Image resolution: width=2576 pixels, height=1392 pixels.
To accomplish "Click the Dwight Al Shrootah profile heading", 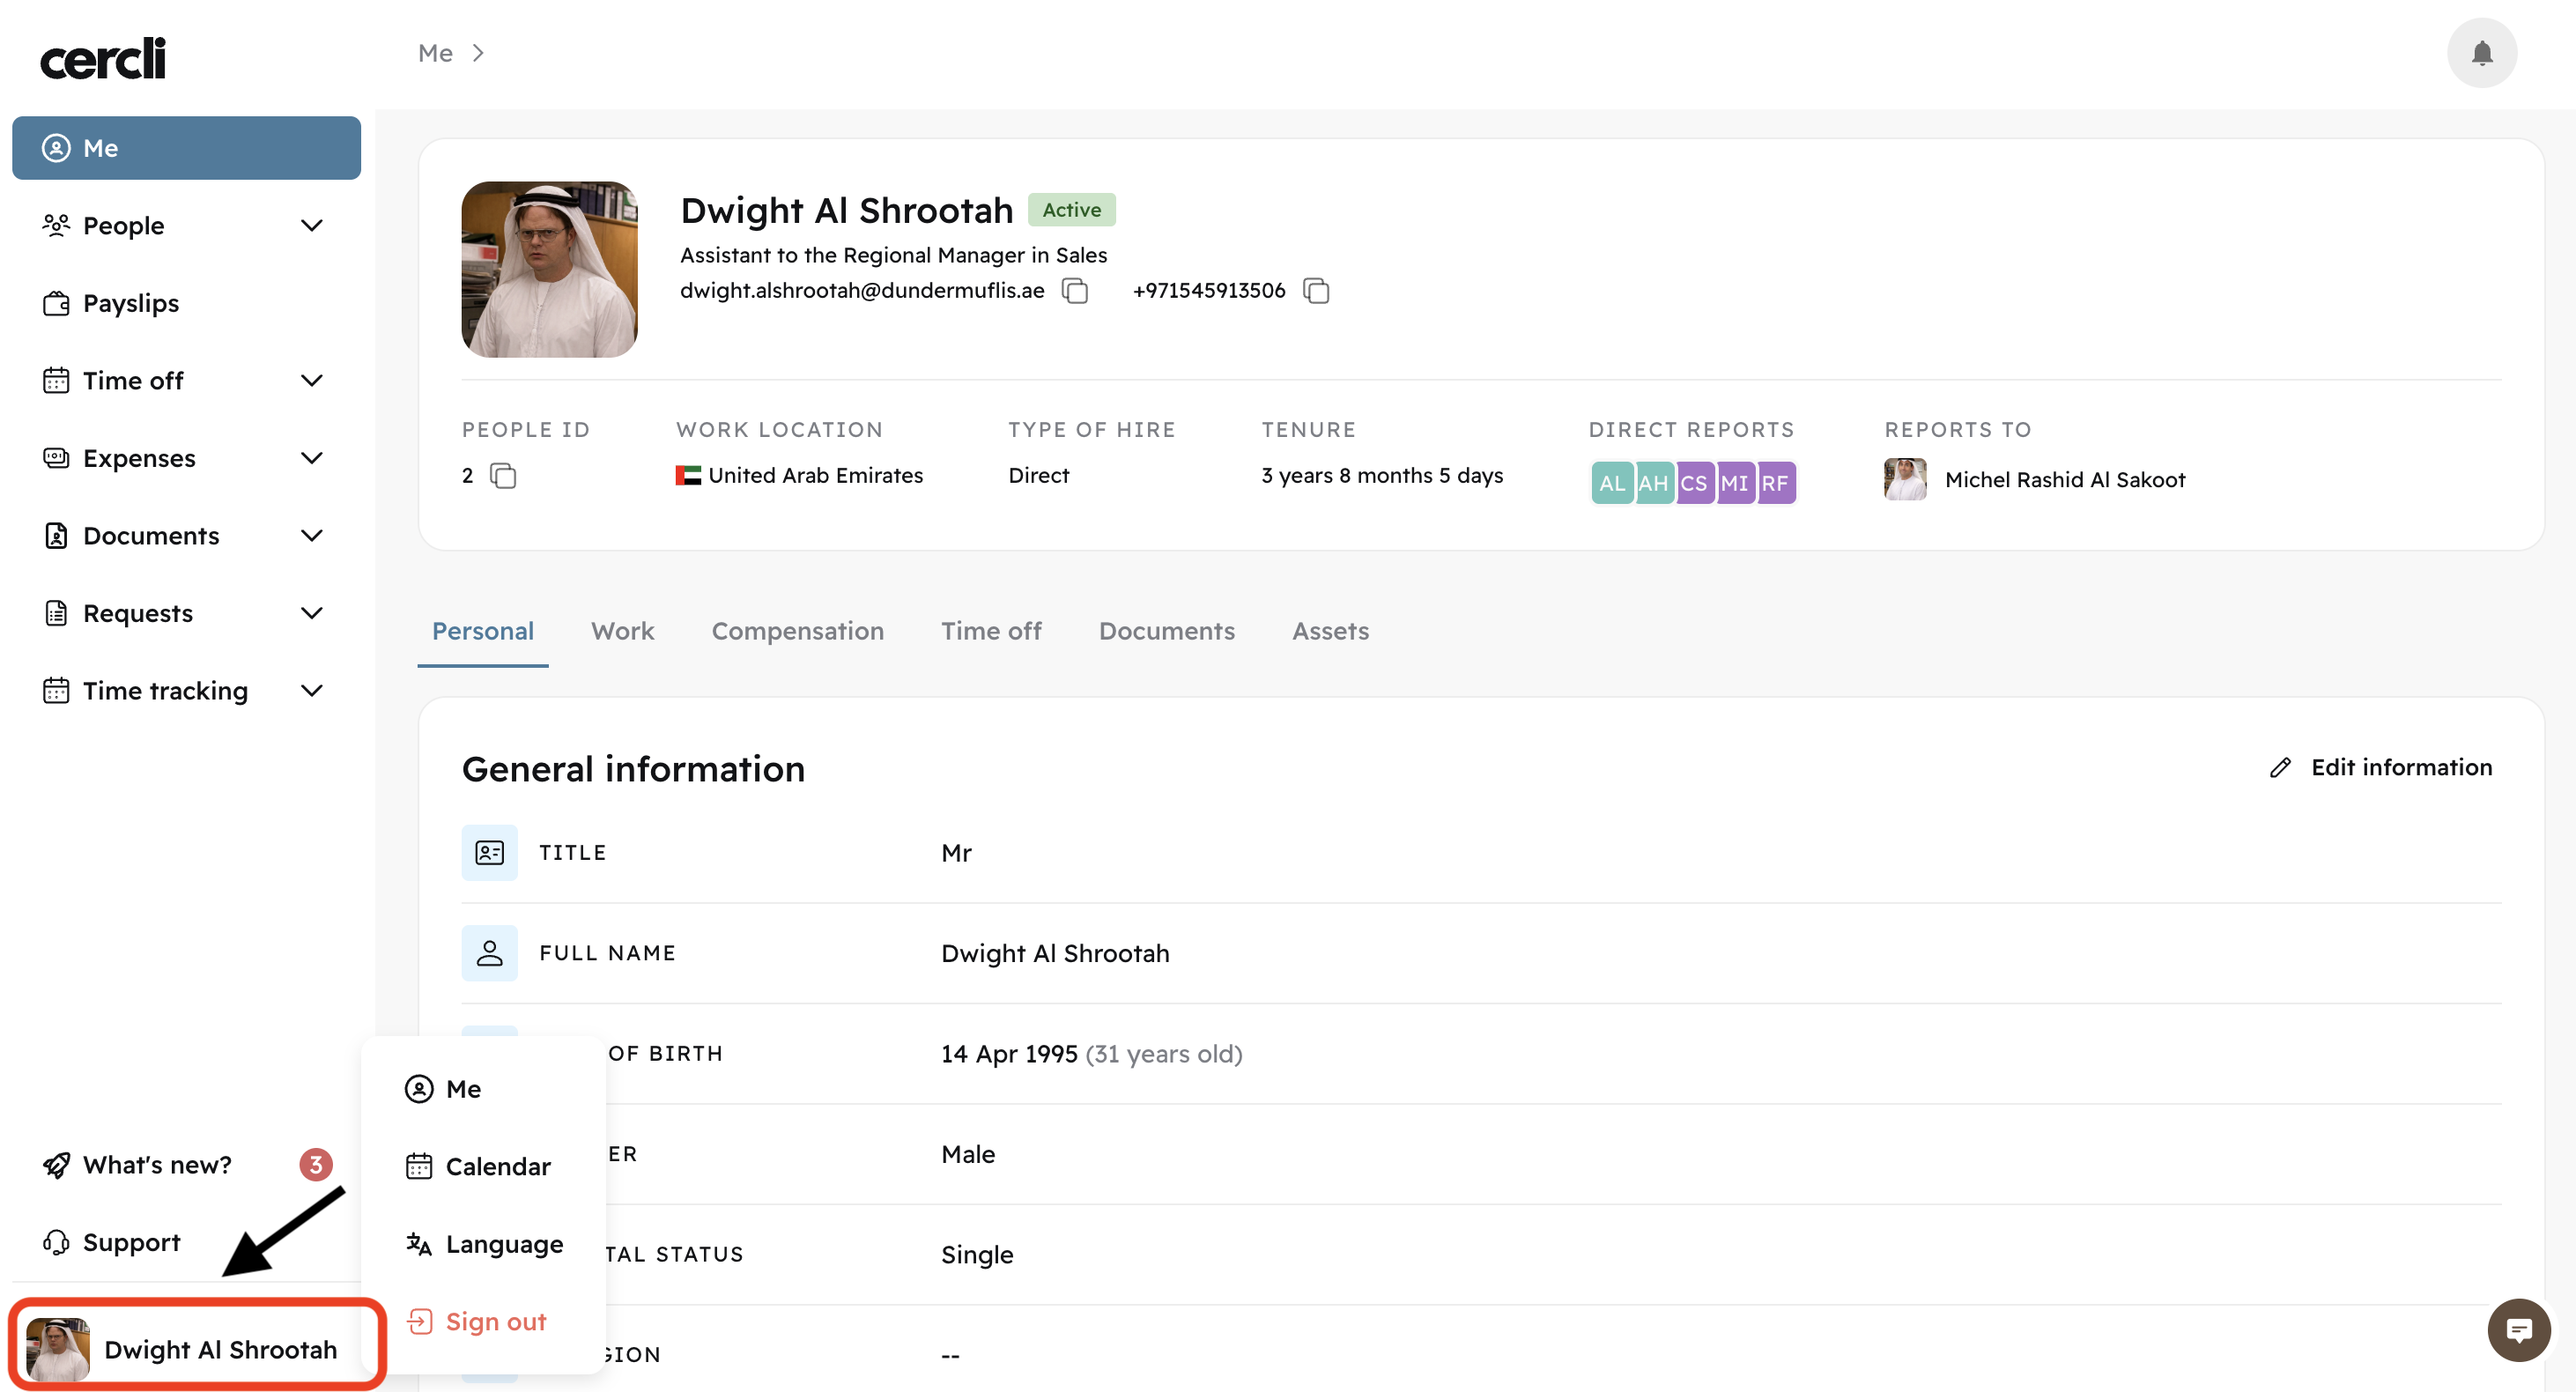I will click(846, 210).
